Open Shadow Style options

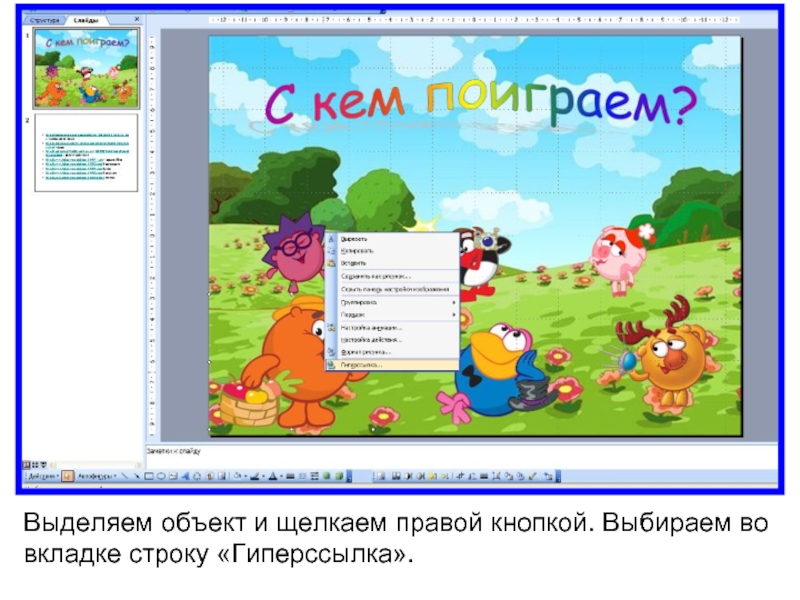327,477
